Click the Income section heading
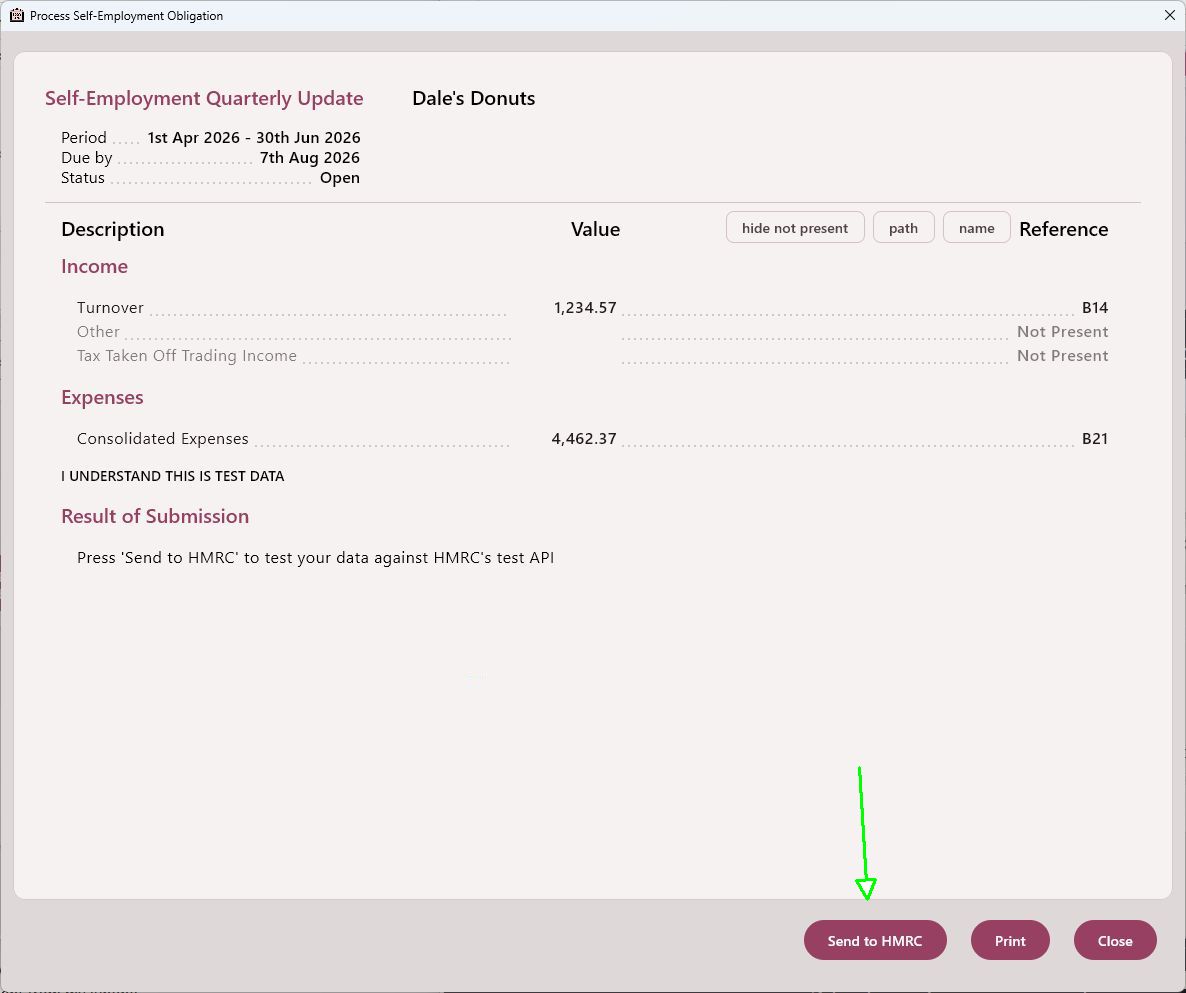Screen dimensions: 1186x993 [x=95, y=266]
